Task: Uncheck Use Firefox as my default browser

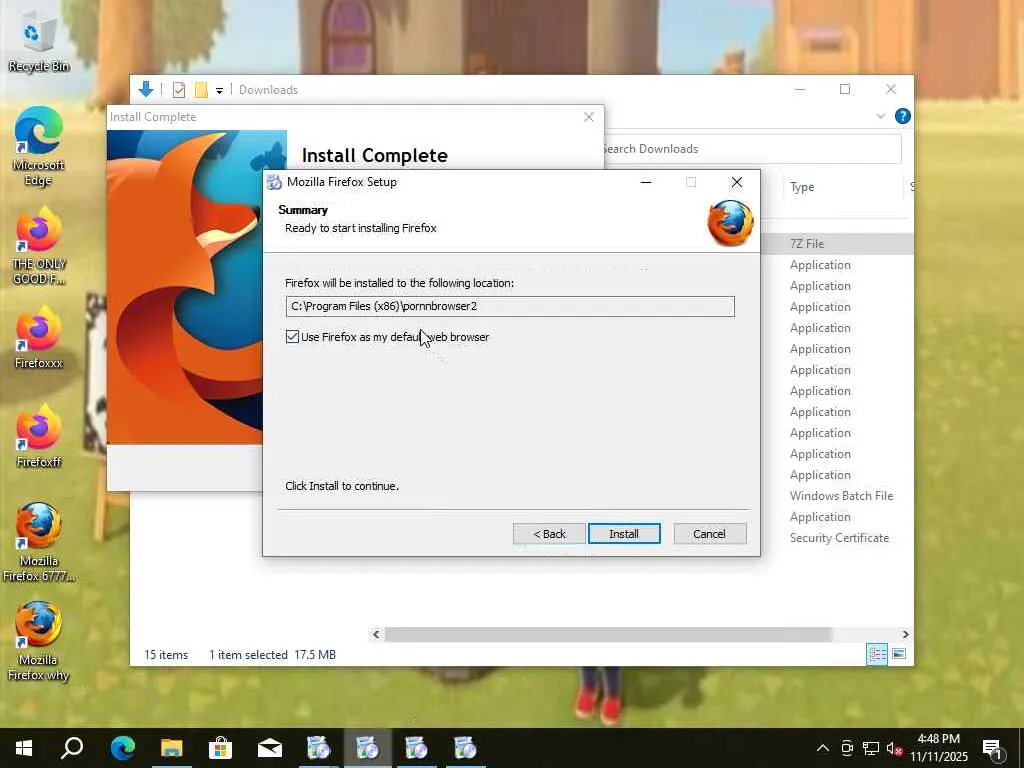Action: pyautogui.click(x=292, y=337)
